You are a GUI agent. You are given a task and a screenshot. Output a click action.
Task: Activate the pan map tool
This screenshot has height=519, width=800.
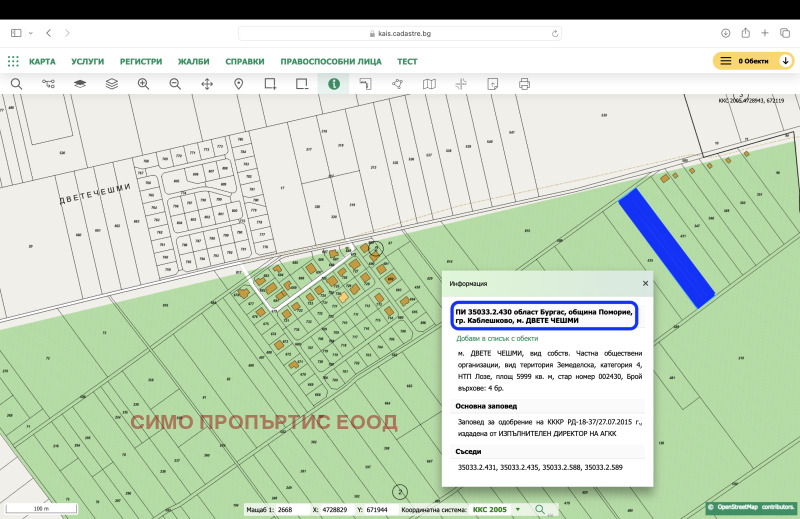point(207,84)
